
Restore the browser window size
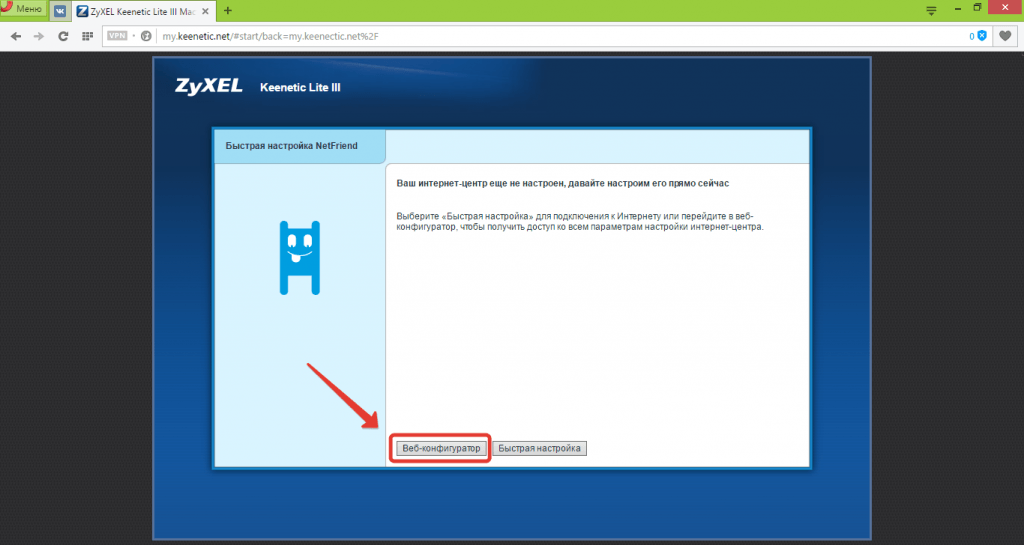click(978, 8)
